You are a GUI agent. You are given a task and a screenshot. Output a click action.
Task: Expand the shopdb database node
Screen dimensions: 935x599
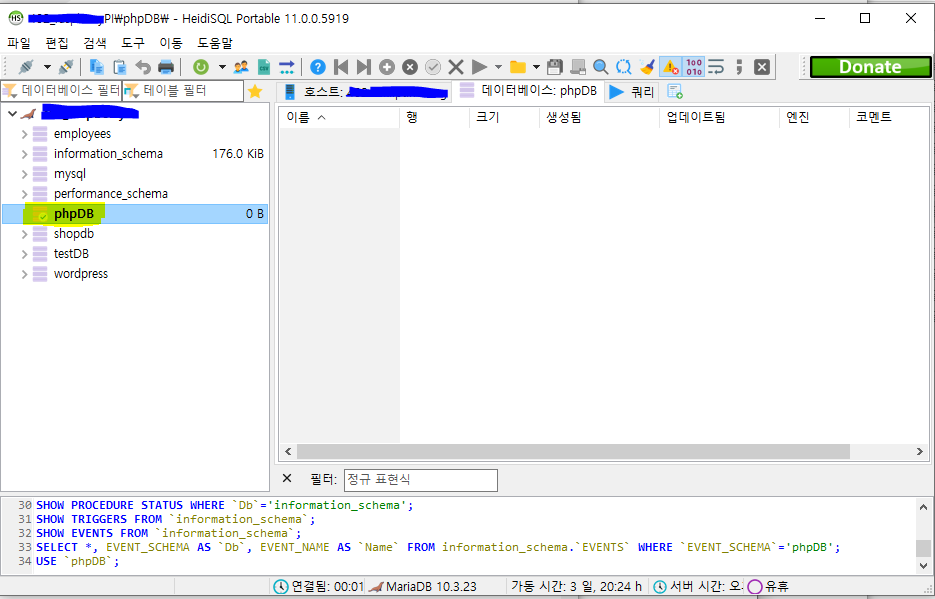click(x=24, y=234)
